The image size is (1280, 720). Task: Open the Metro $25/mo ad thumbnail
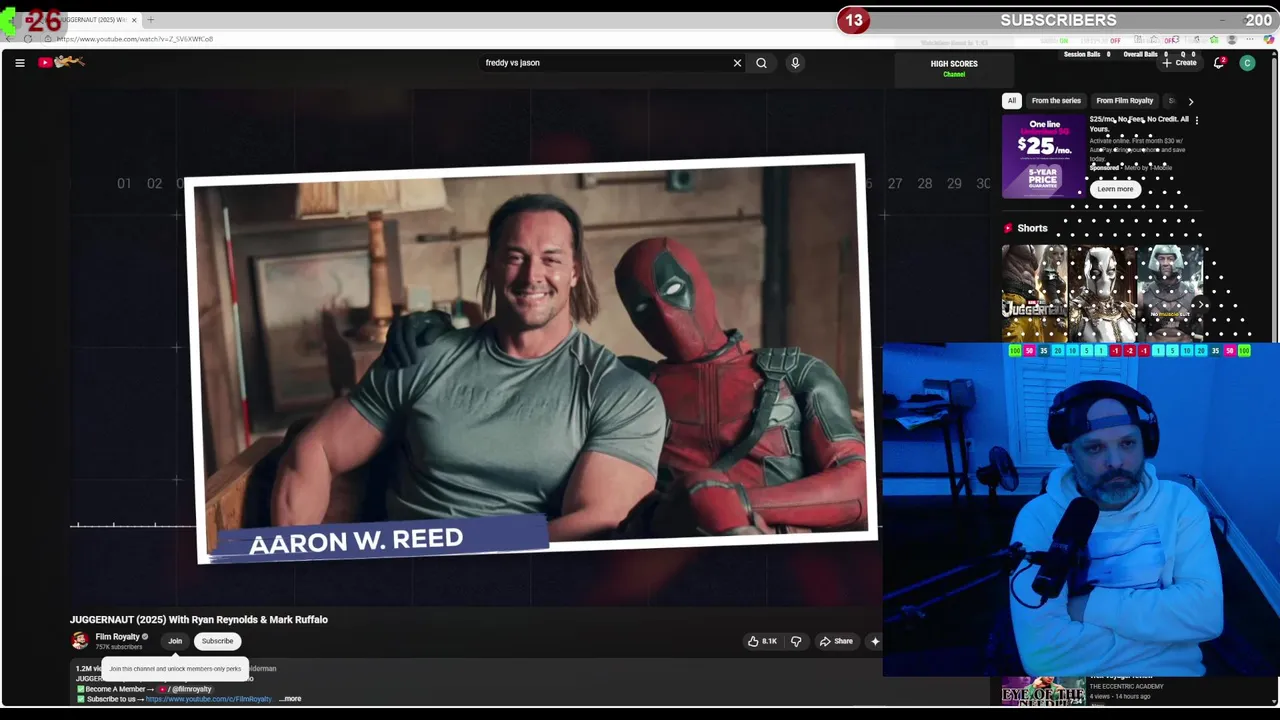(x=1043, y=156)
